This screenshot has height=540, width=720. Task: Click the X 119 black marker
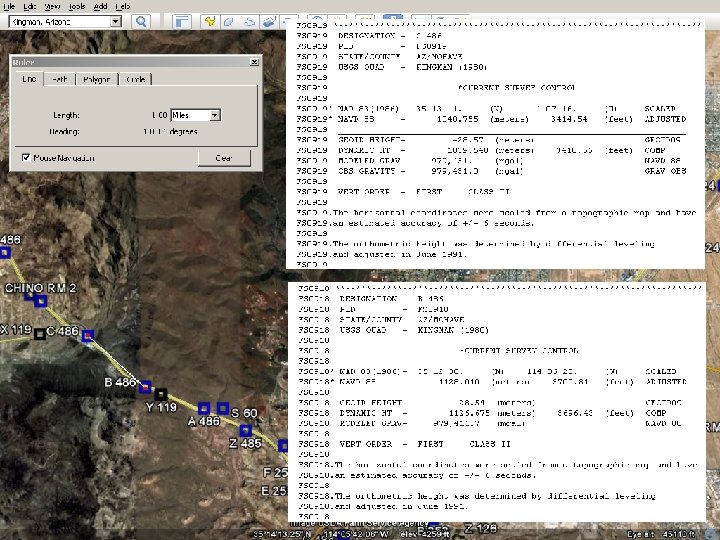click(40, 334)
